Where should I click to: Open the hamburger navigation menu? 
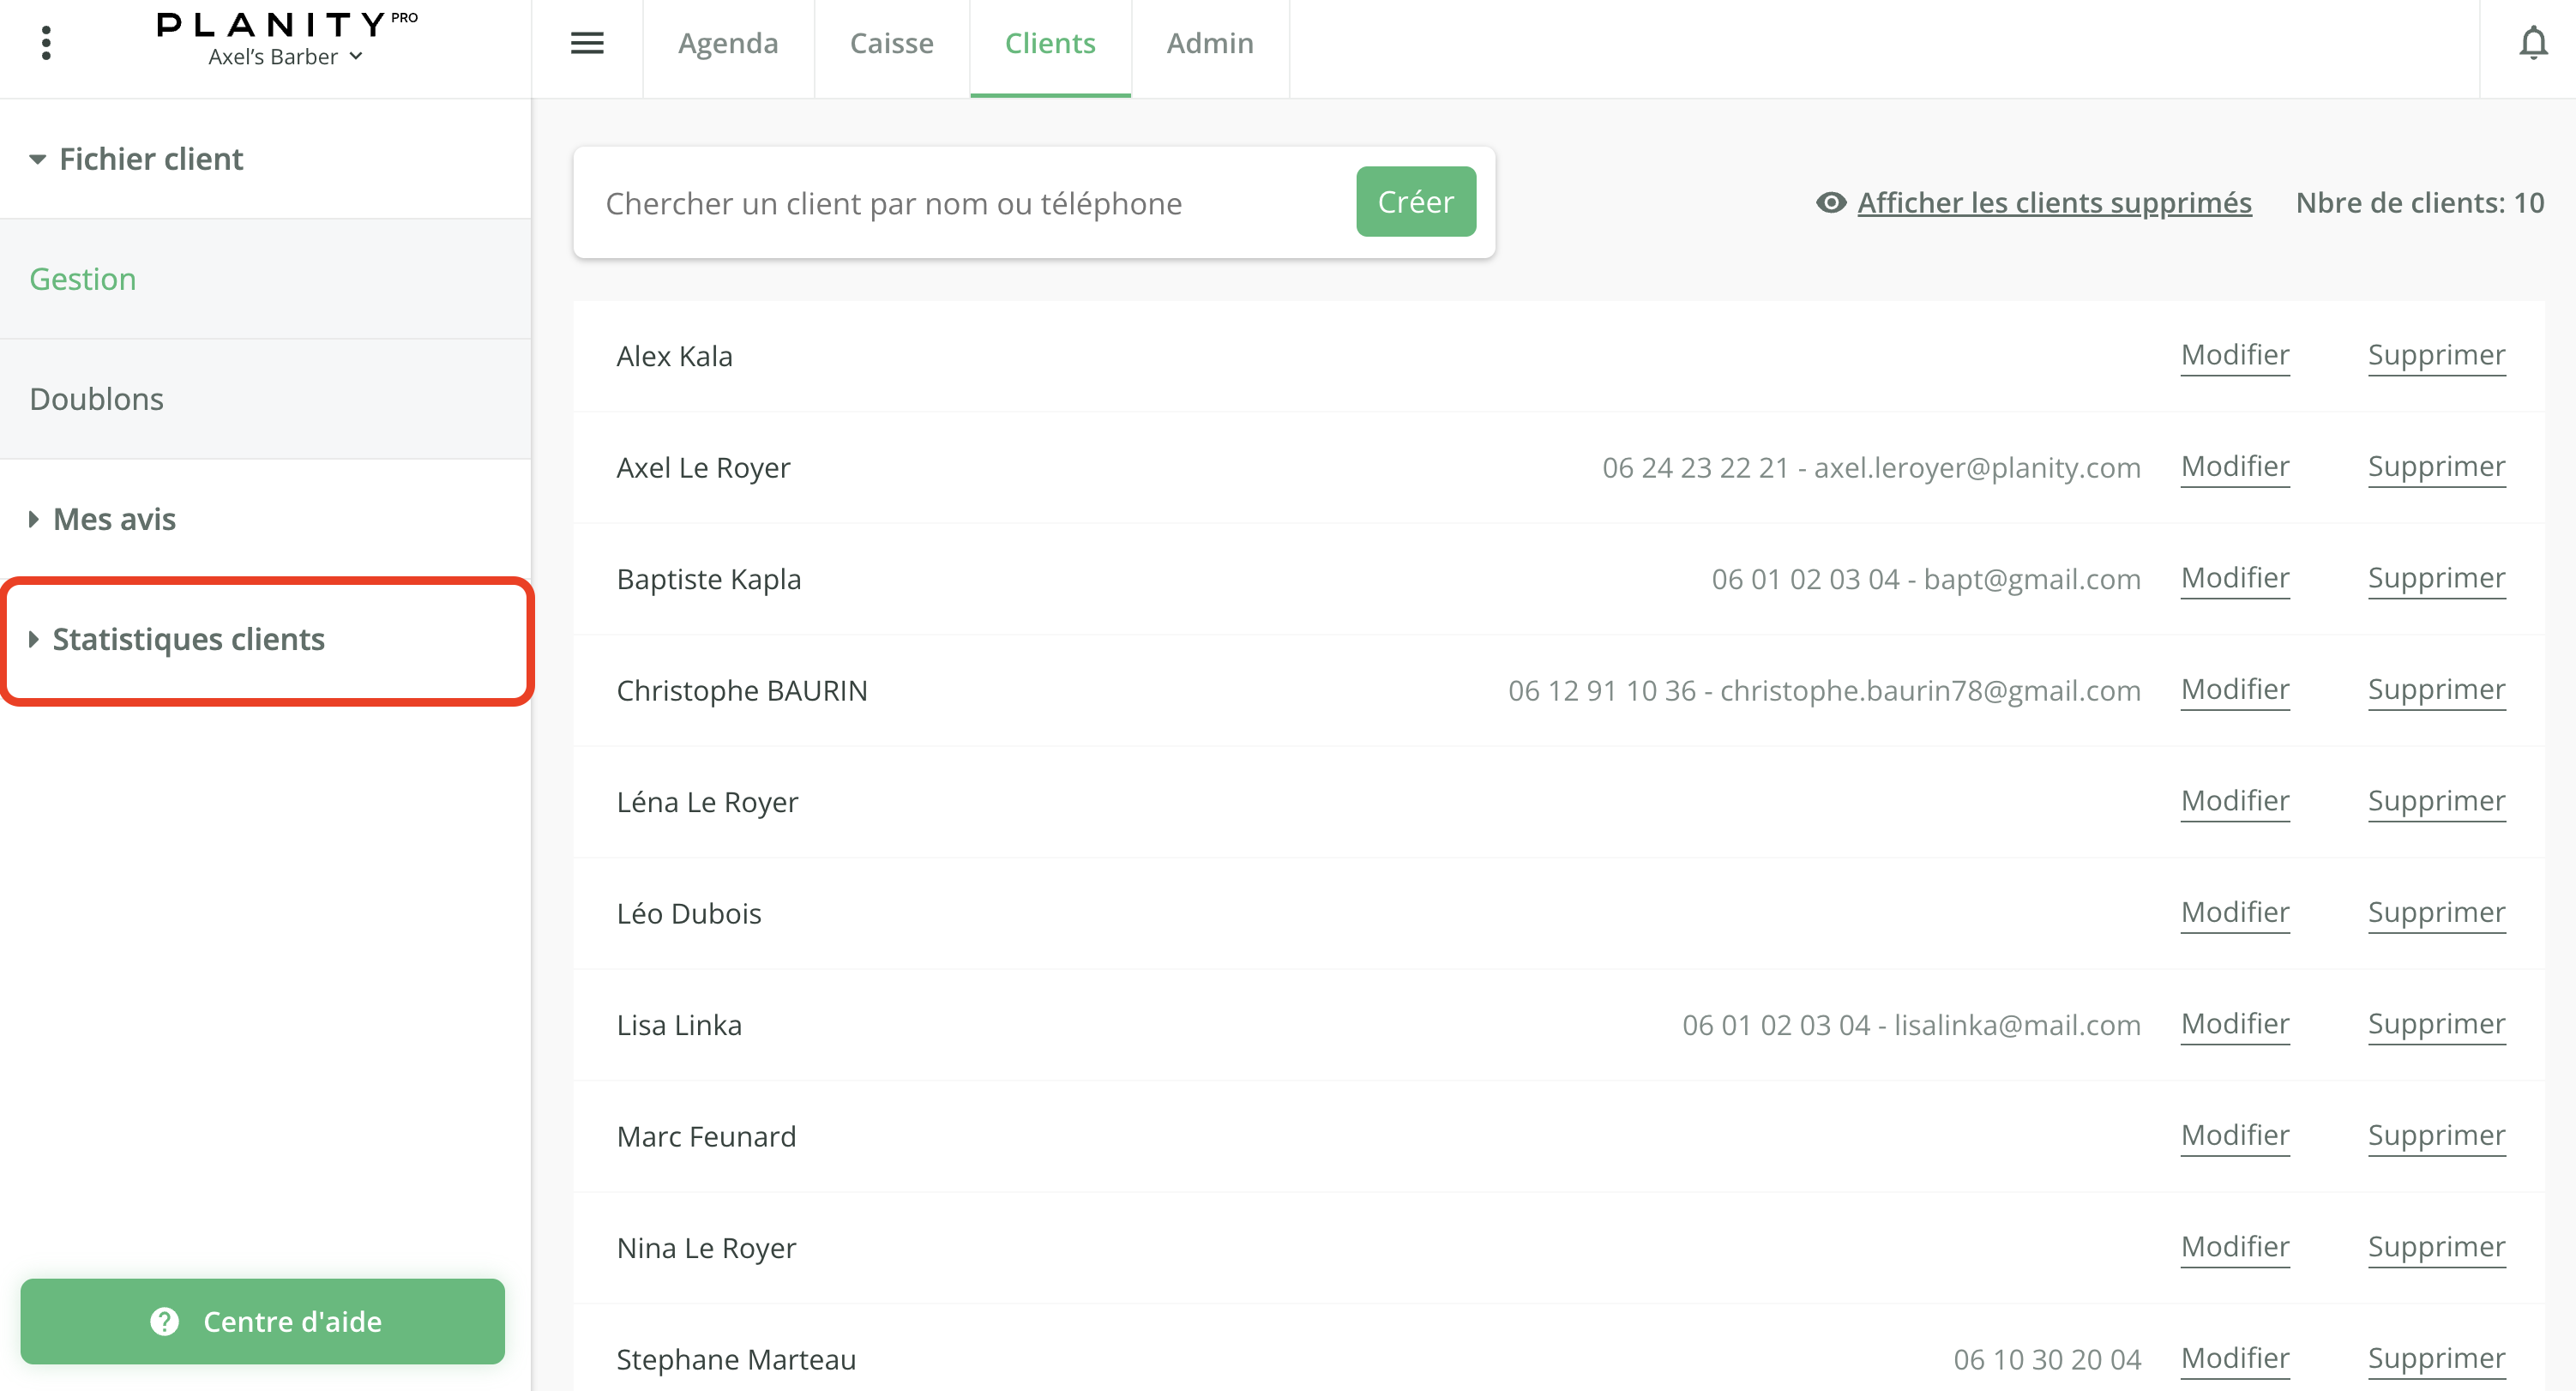(x=588, y=43)
